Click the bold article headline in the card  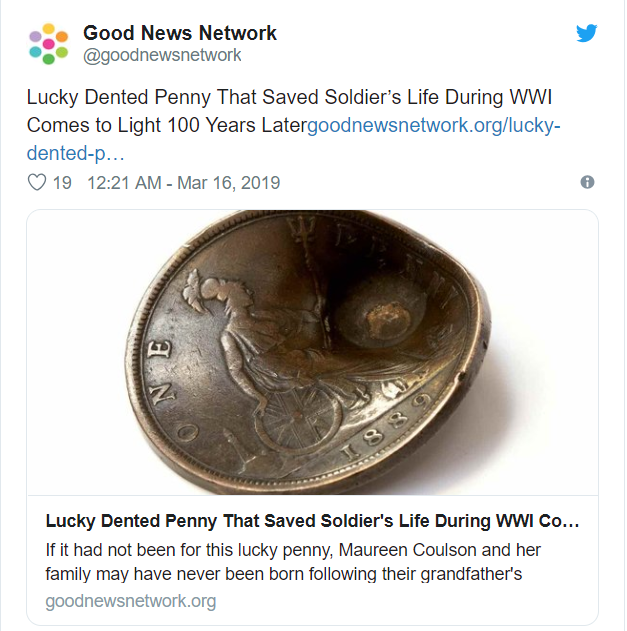312,522
